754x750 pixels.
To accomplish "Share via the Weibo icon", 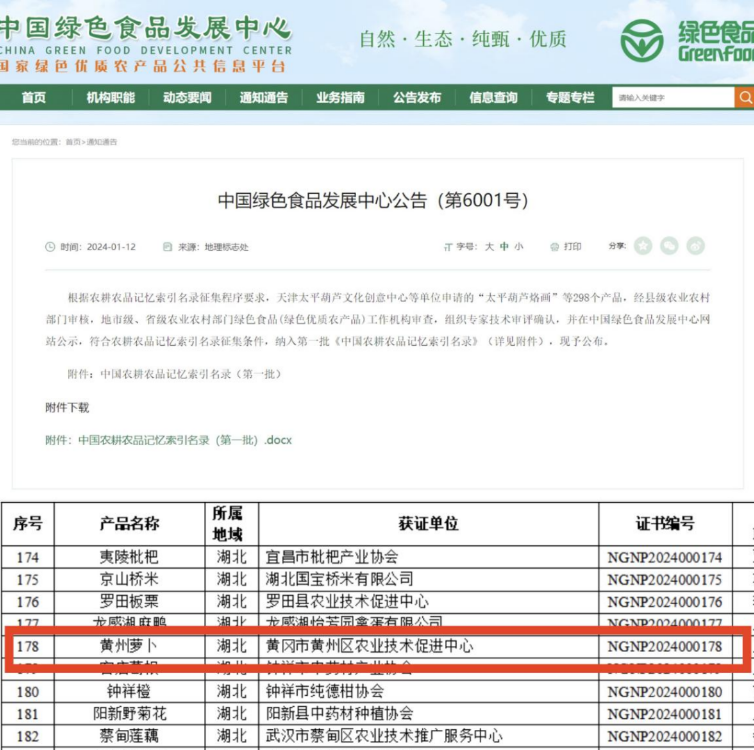I will (x=695, y=246).
